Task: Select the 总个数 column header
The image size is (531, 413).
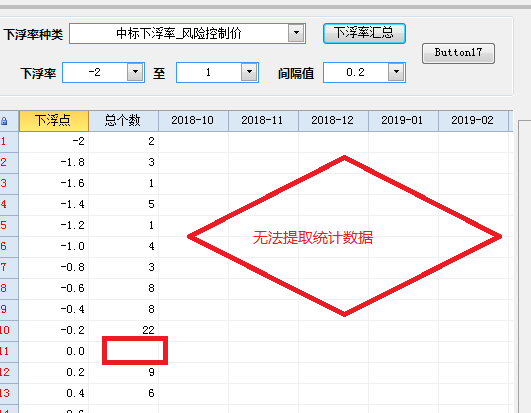Action: point(124,121)
